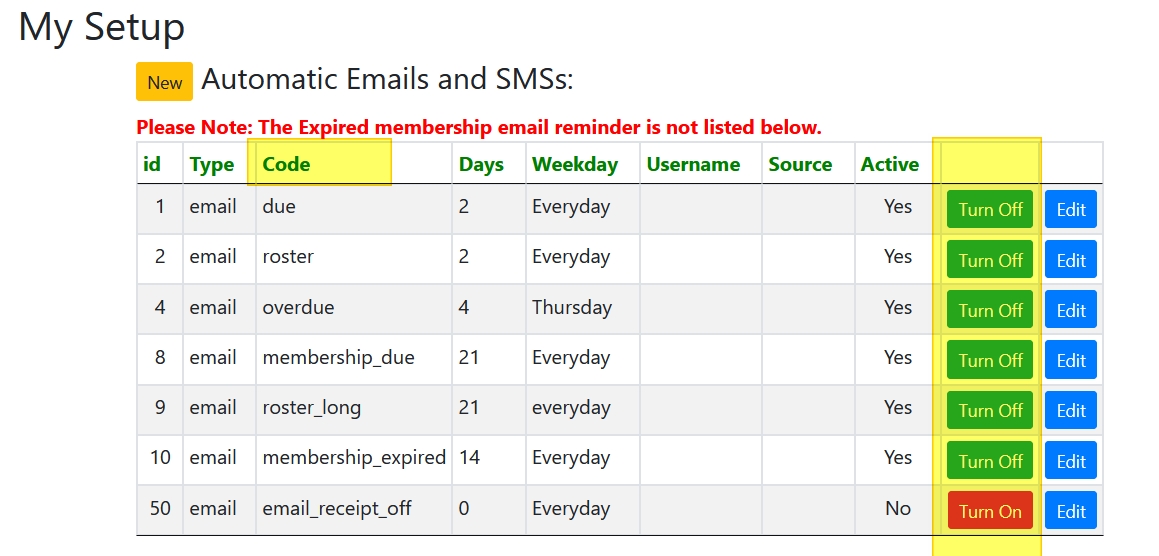This screenshot has width=1159, height=556.
Task: Edit the membership_expired email row
Action: [x=1070, y=461]
